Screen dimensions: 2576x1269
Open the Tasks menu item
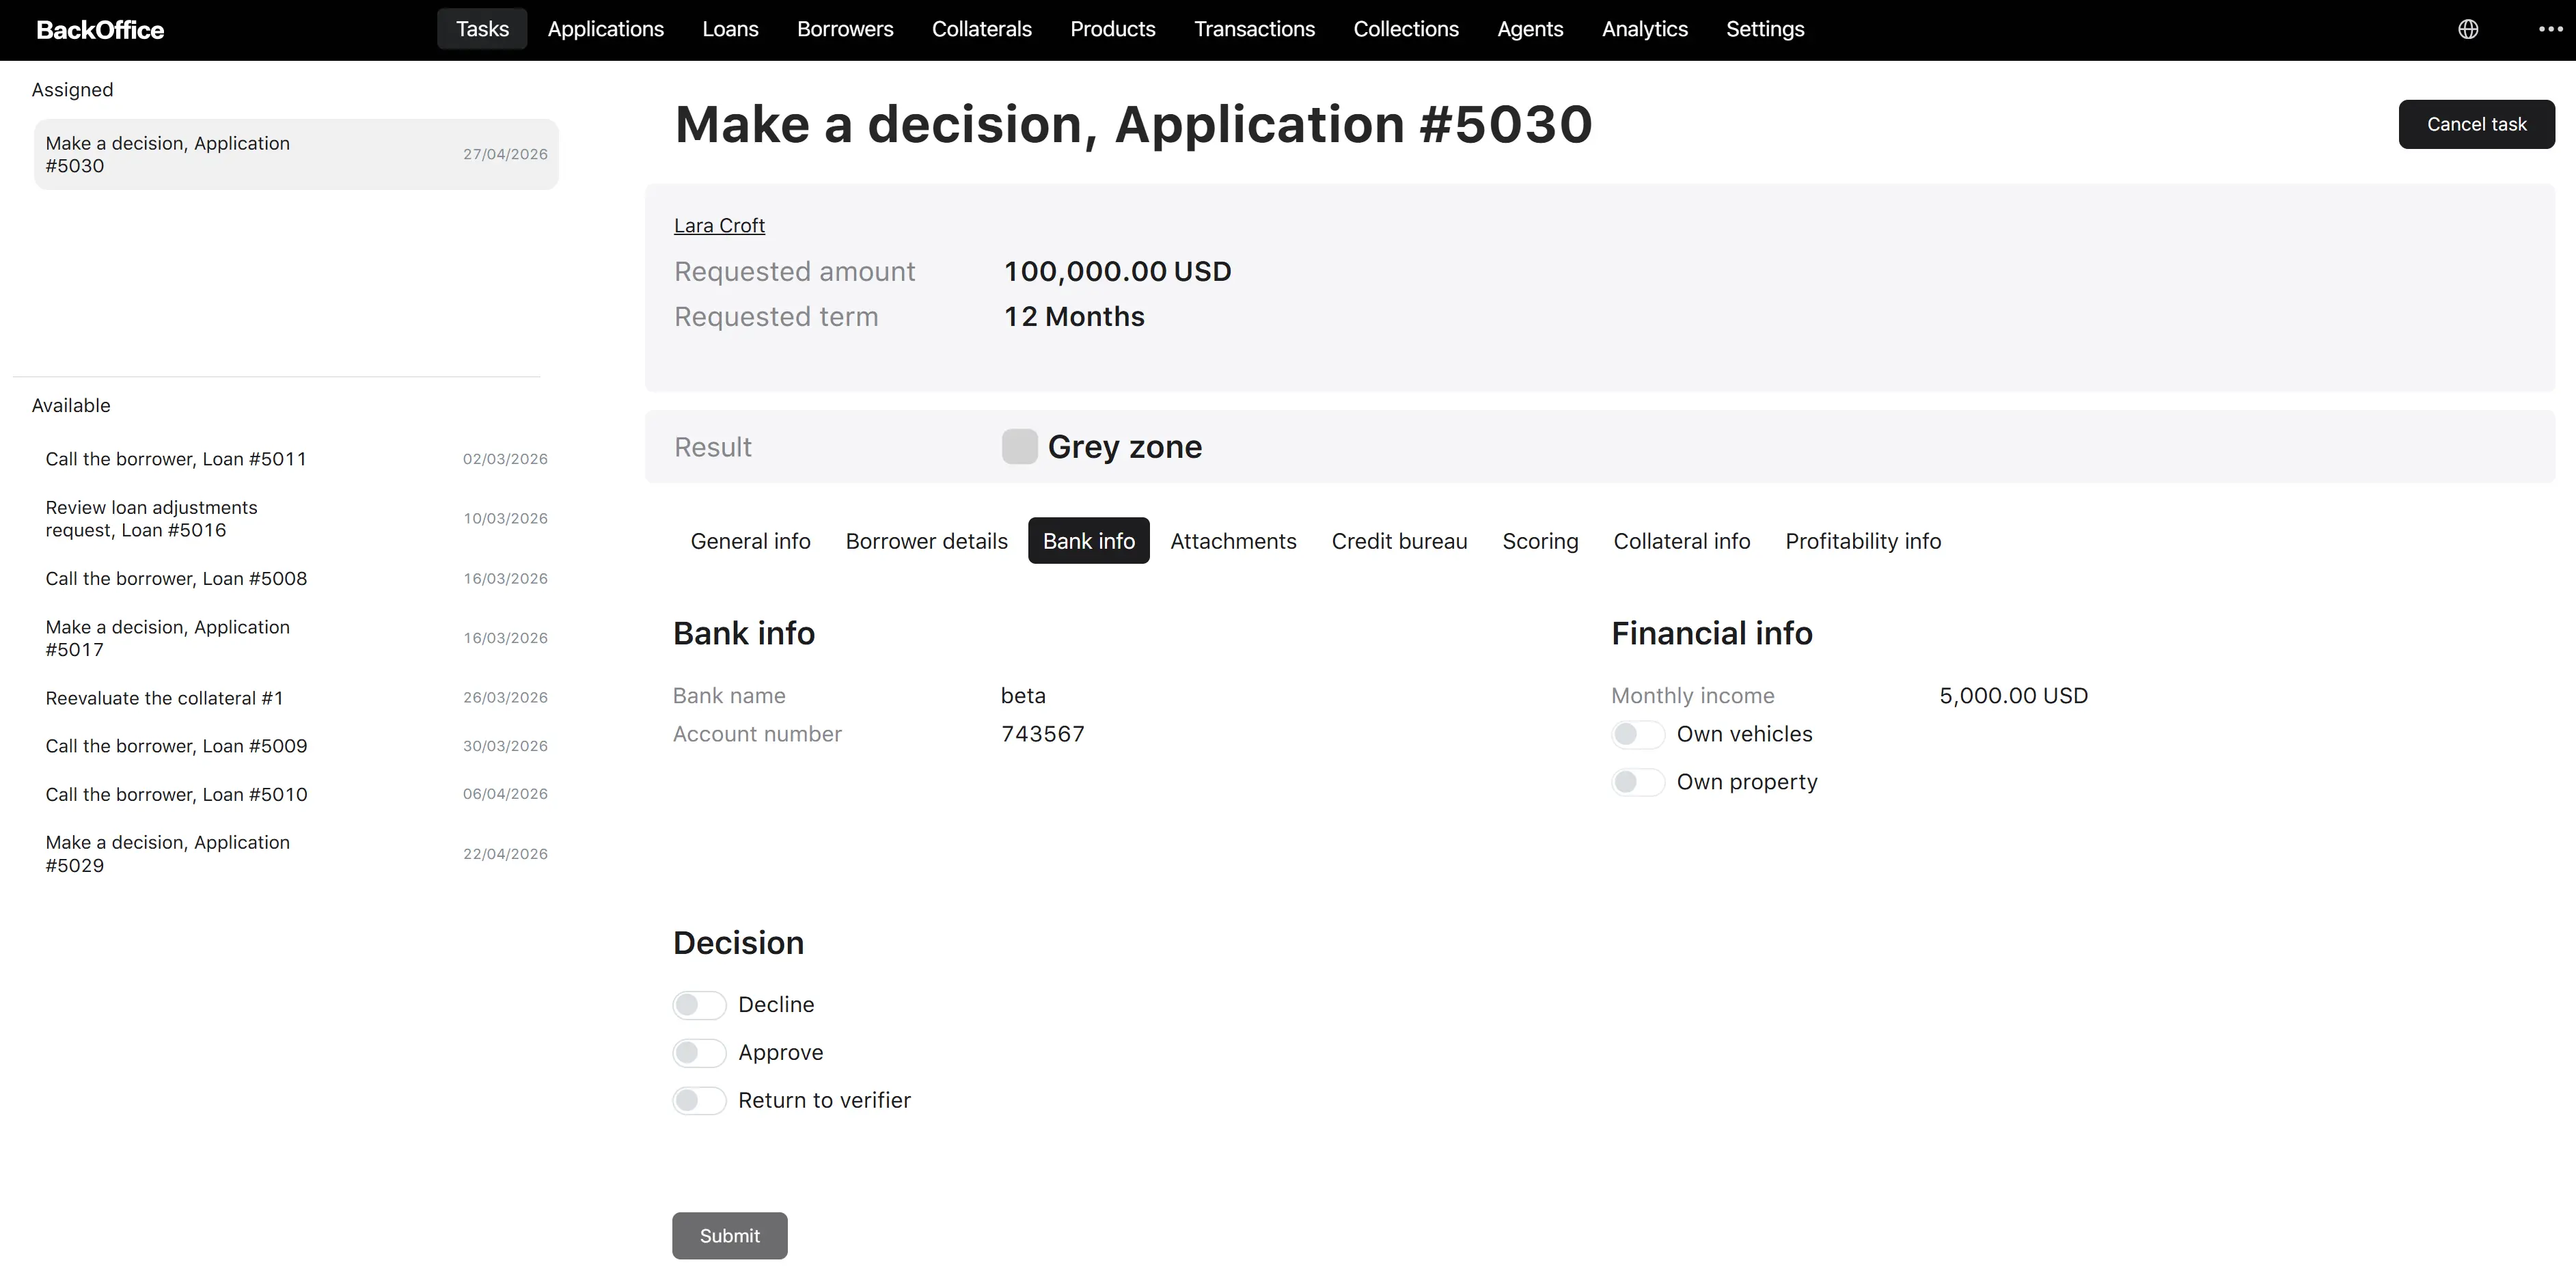(x=482, y=29)
